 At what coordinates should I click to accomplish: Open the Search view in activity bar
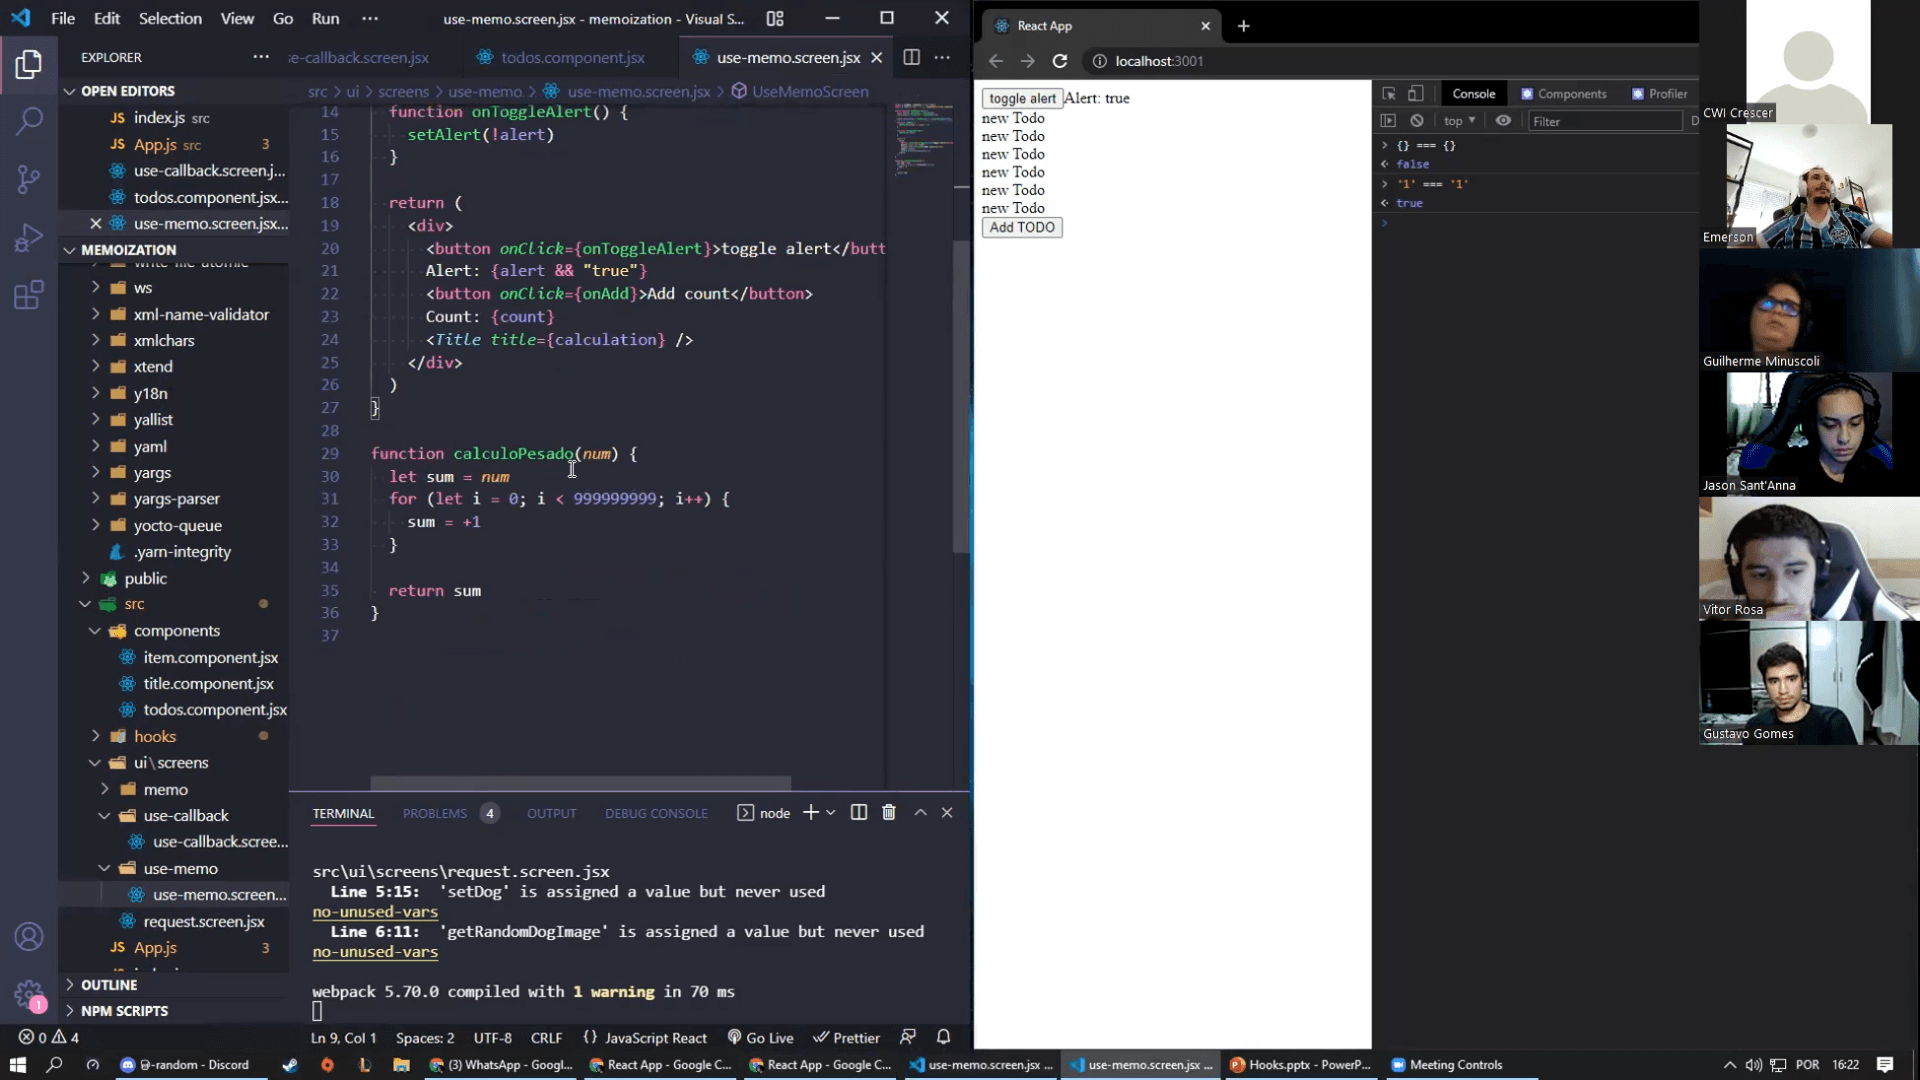[29, 121]
